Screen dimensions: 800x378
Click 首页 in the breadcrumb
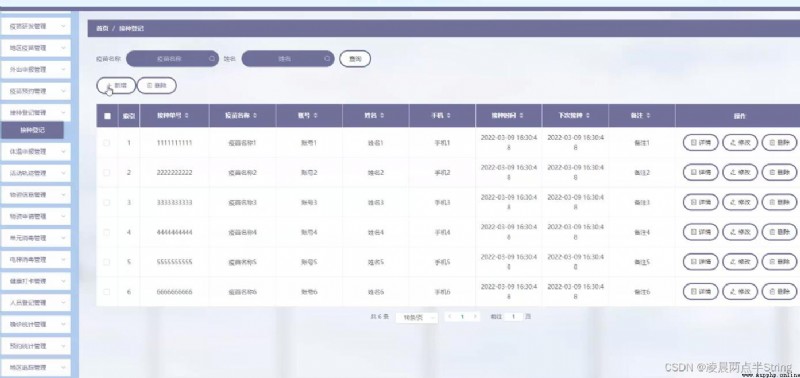102,29
